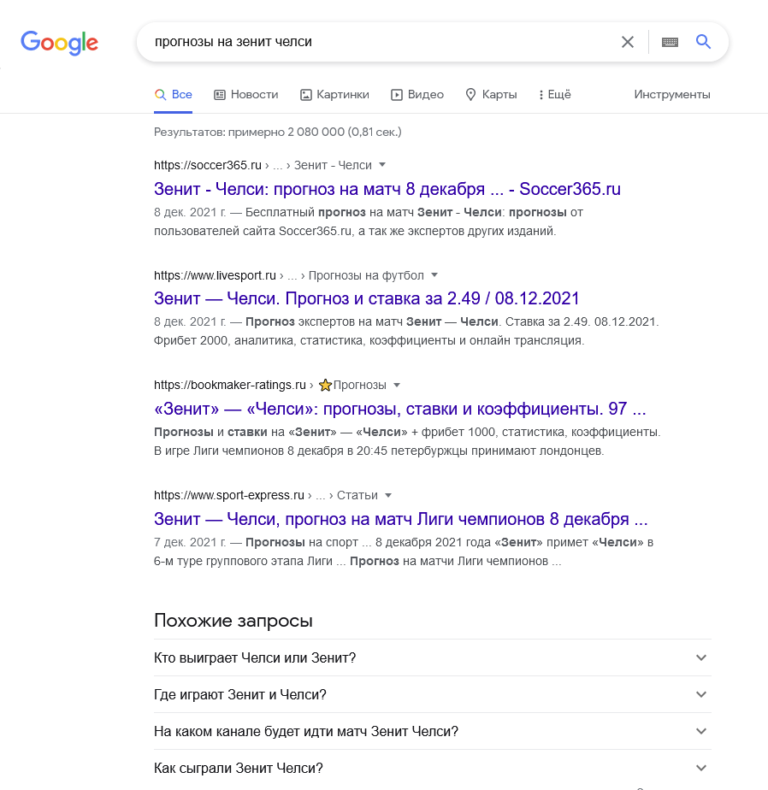Open dropdown arrow beside bookmaker-ratings.ru result
The width and height of the screenshot is (768, 790).
[x=397, y=385]
